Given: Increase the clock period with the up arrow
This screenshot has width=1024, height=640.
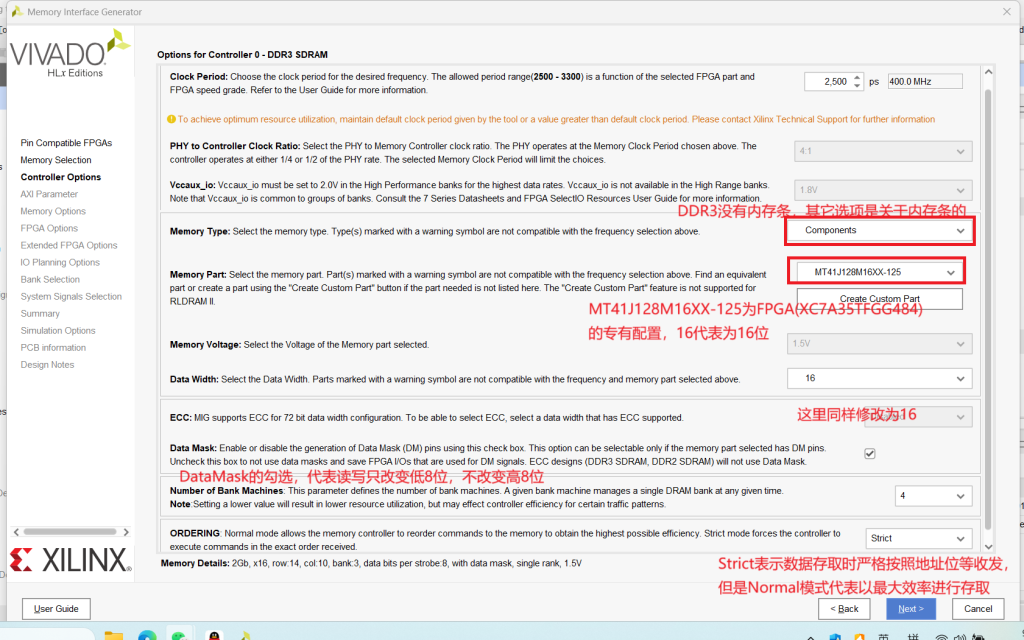Looking at the screenshot, I should [x=857, y=77].
